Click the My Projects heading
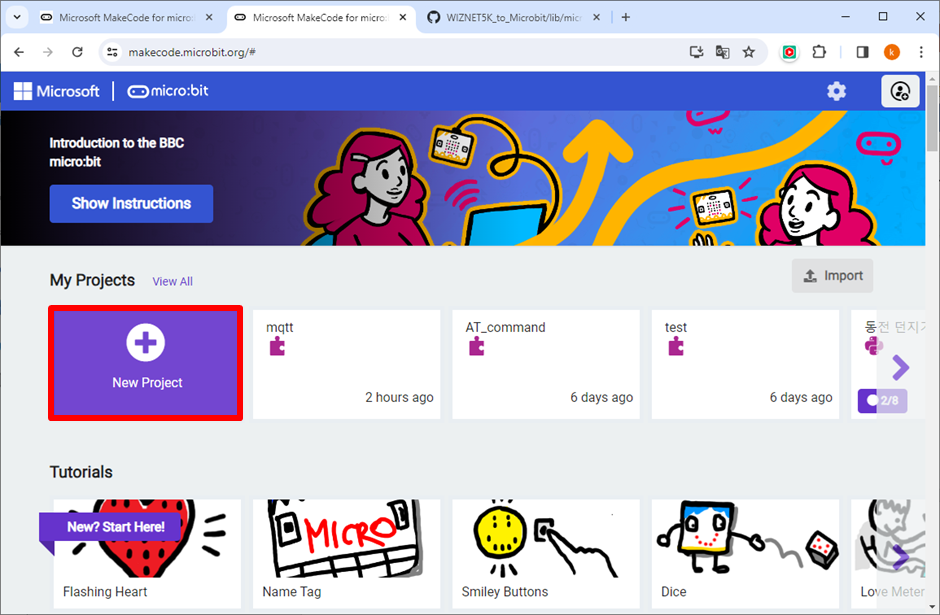 (92, 281)
